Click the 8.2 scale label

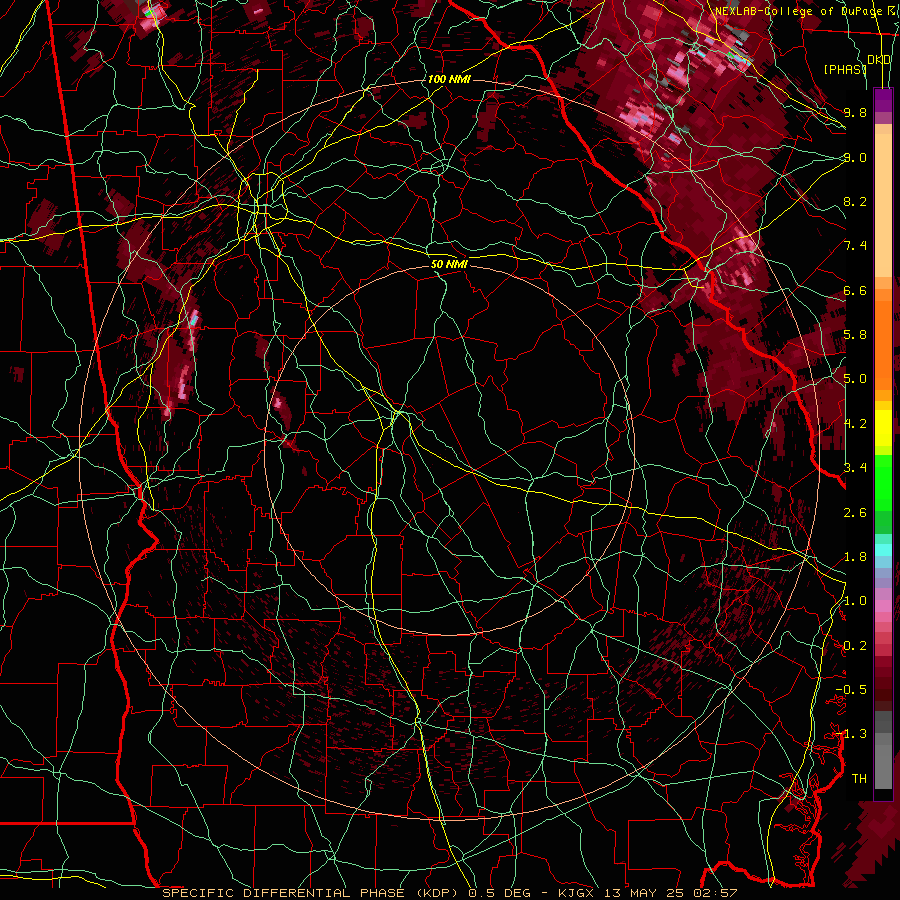[855, 201]
